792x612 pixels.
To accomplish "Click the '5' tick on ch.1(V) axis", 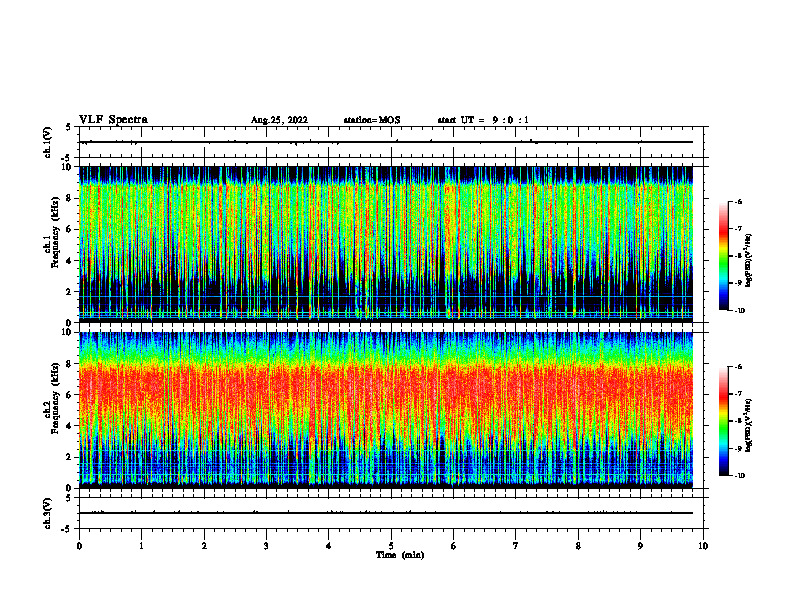I will [69, 127].
